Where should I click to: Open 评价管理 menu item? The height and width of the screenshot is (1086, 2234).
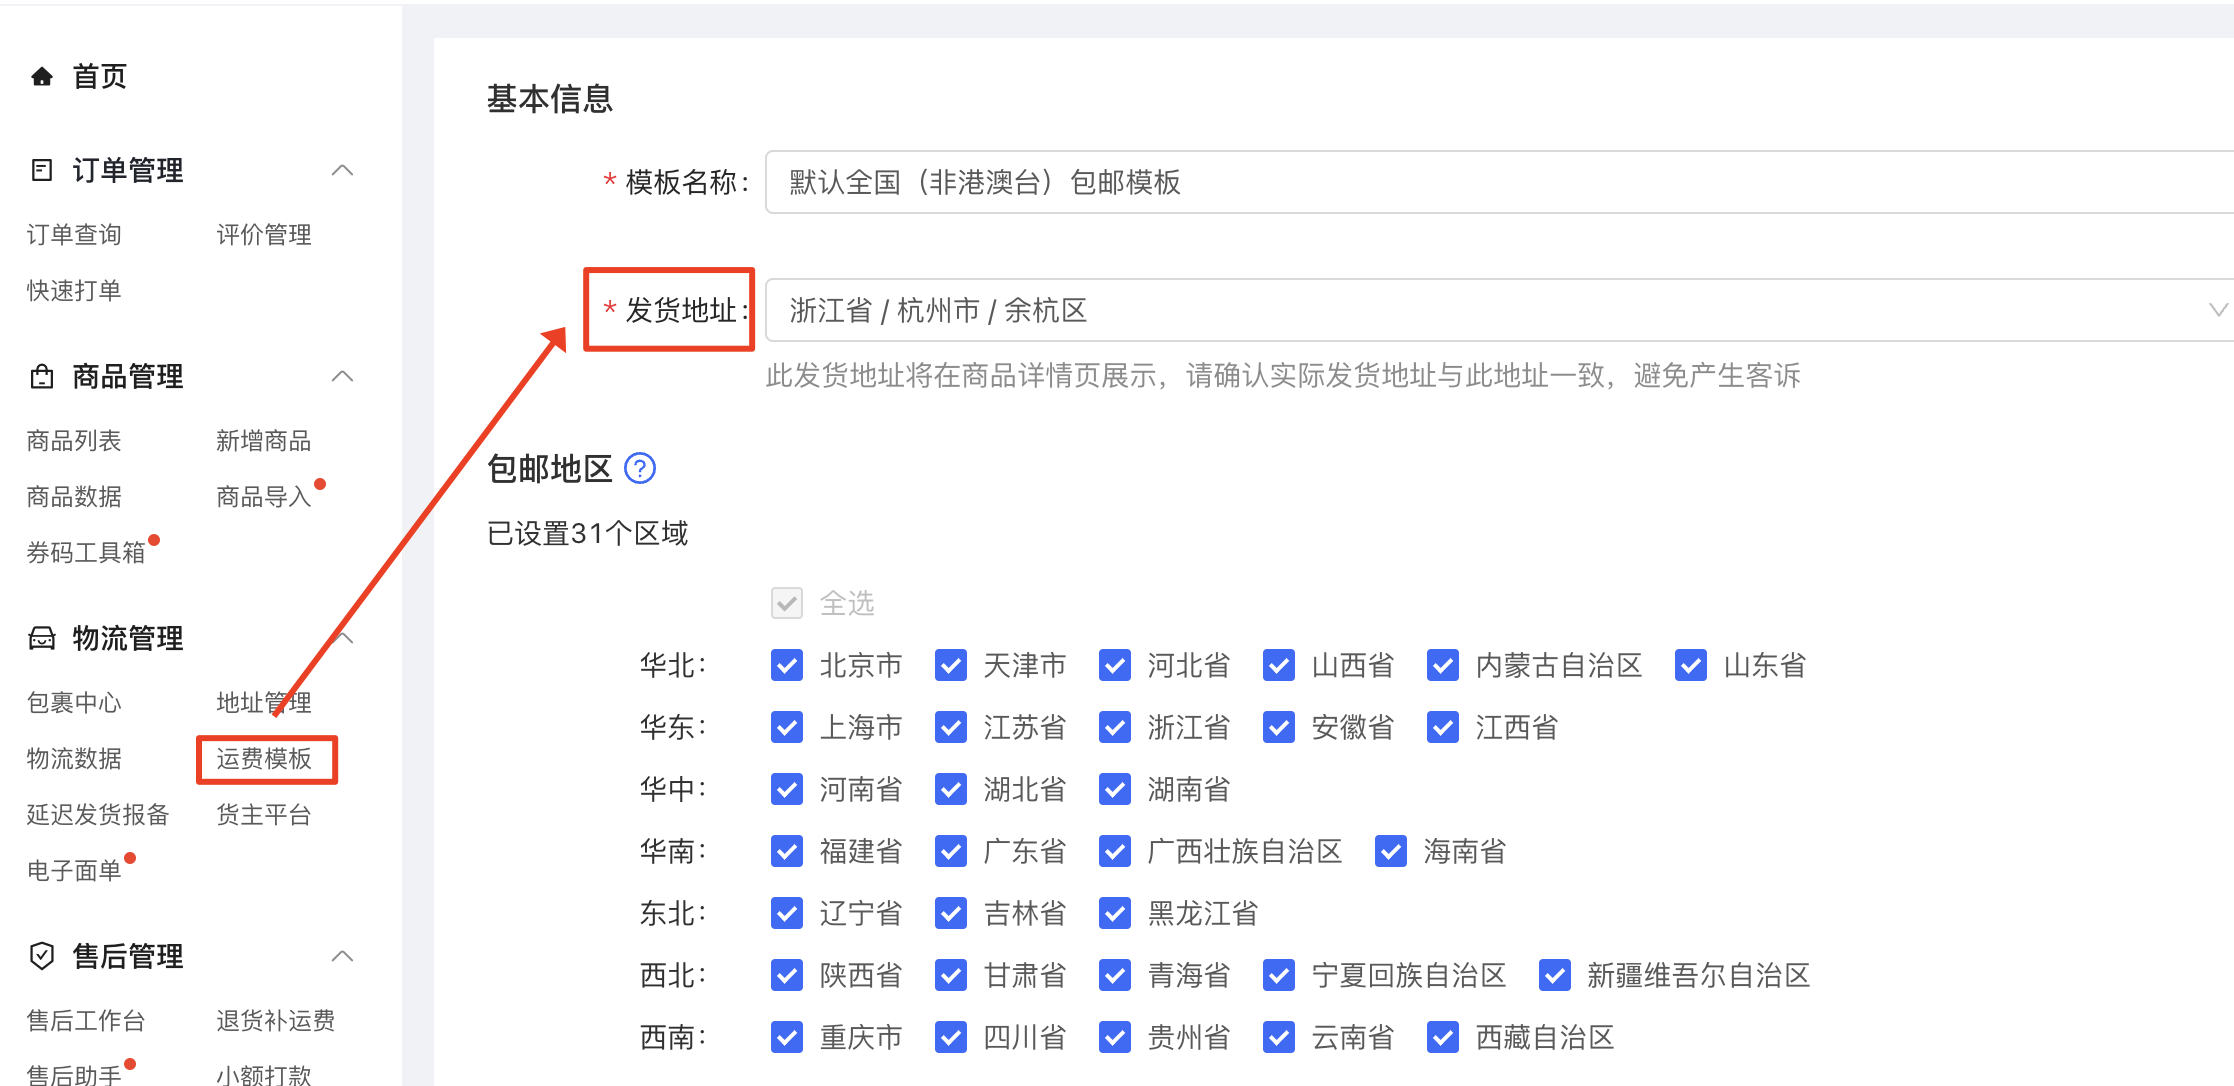click(x=264, y=235)
